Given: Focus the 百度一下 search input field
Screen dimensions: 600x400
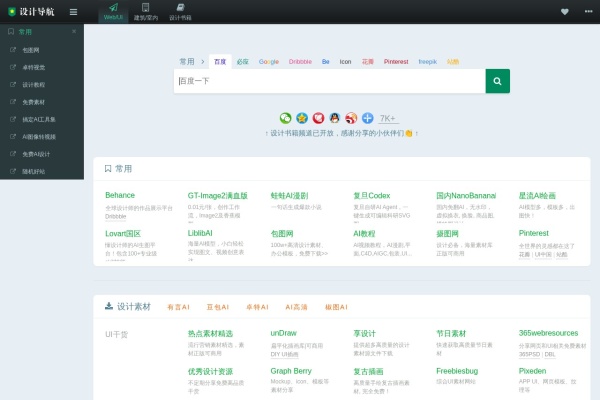Looking at the screenshot, I should point(329,81).
